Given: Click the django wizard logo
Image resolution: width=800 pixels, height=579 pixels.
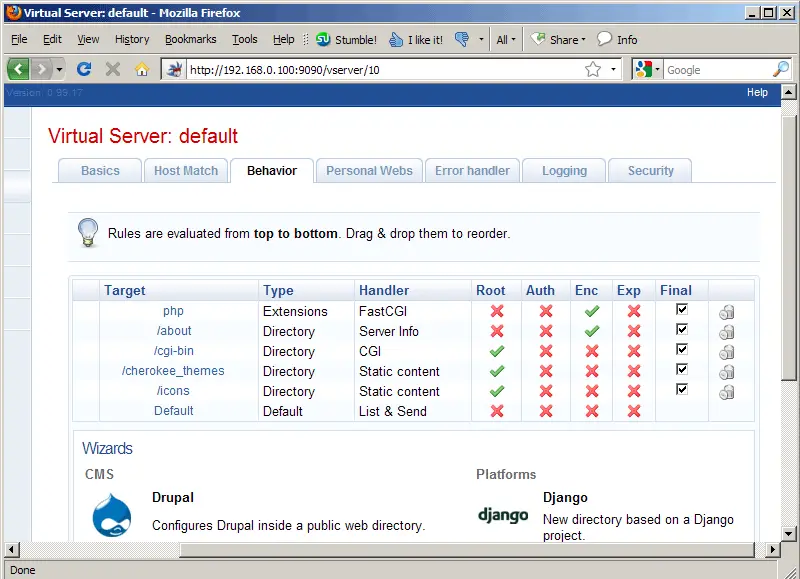Looking at the screenshot, I should [503, 515].
